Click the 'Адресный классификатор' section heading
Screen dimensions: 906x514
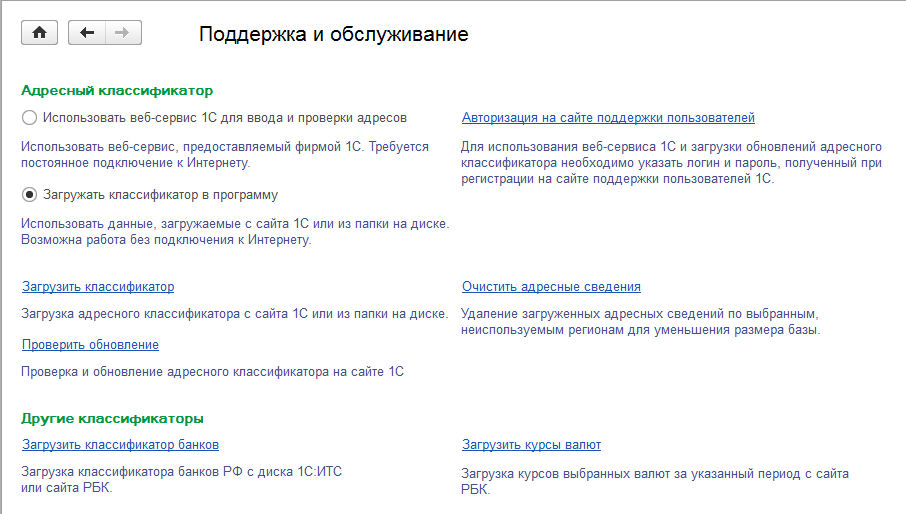[117, 91]
